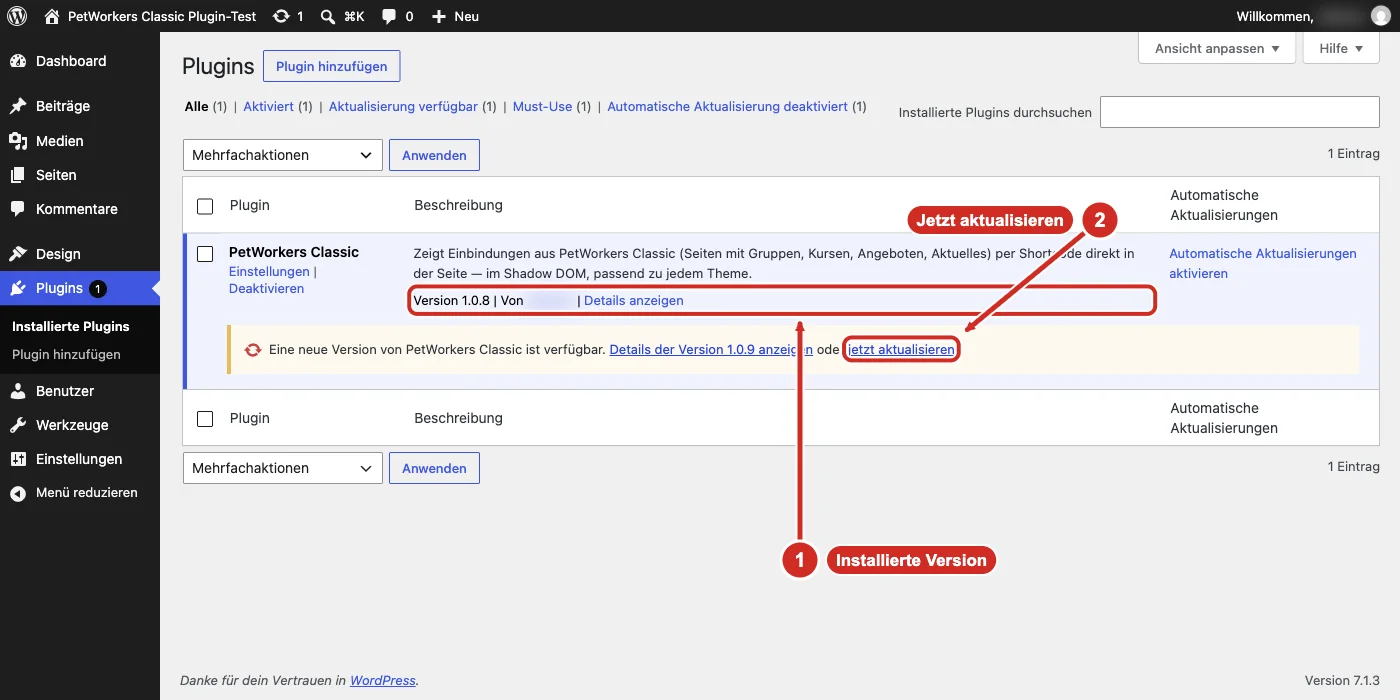The width and height of the screenshot is (1400, 700).
Task: Filter plugins by Aktiviert
Action: pyautogui.click(x=268, y=106)
